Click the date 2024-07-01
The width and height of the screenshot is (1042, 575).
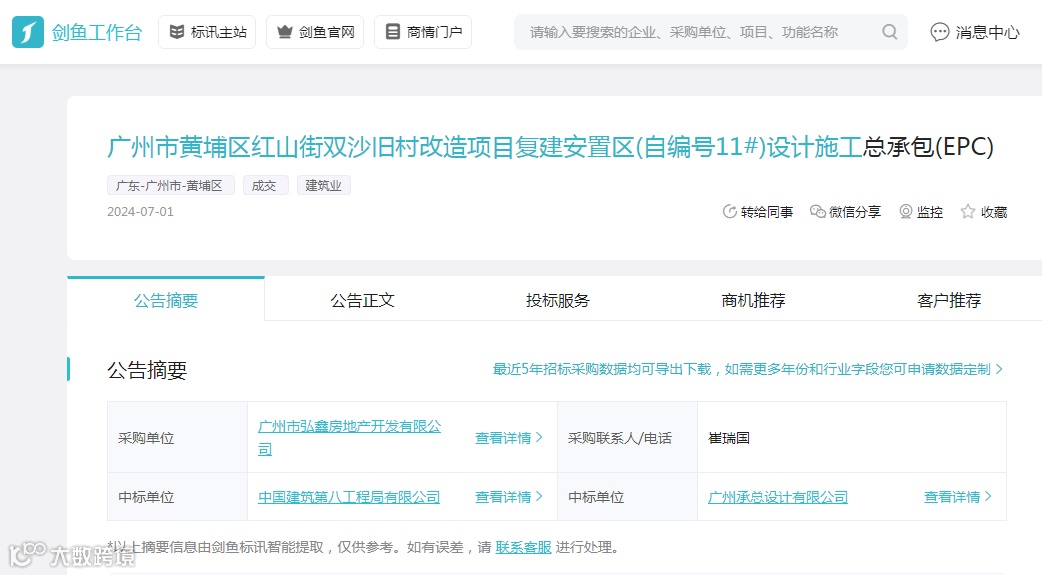click(140, 211)
